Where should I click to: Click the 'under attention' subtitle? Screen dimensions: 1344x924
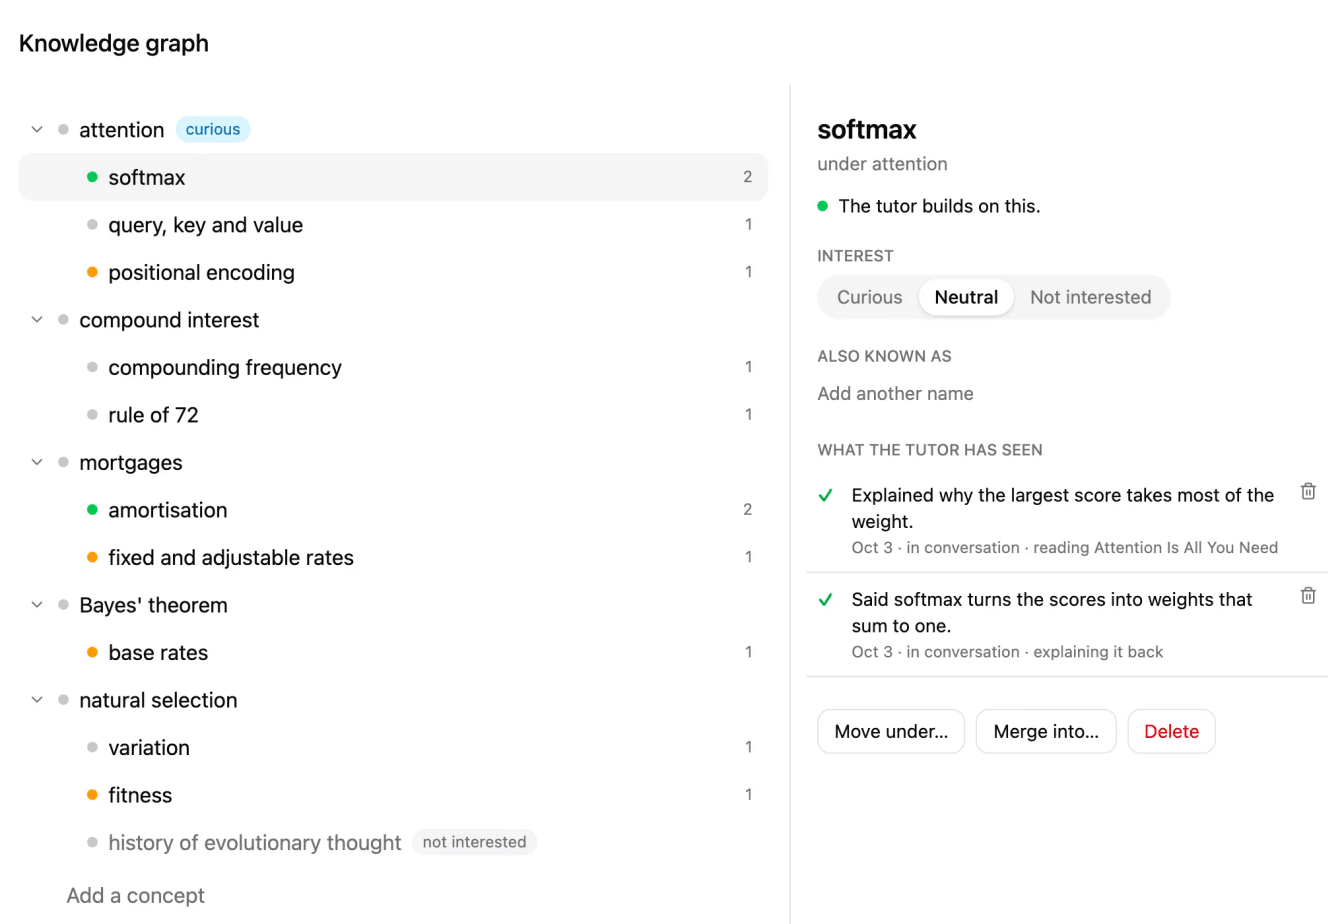click(882, 164)
